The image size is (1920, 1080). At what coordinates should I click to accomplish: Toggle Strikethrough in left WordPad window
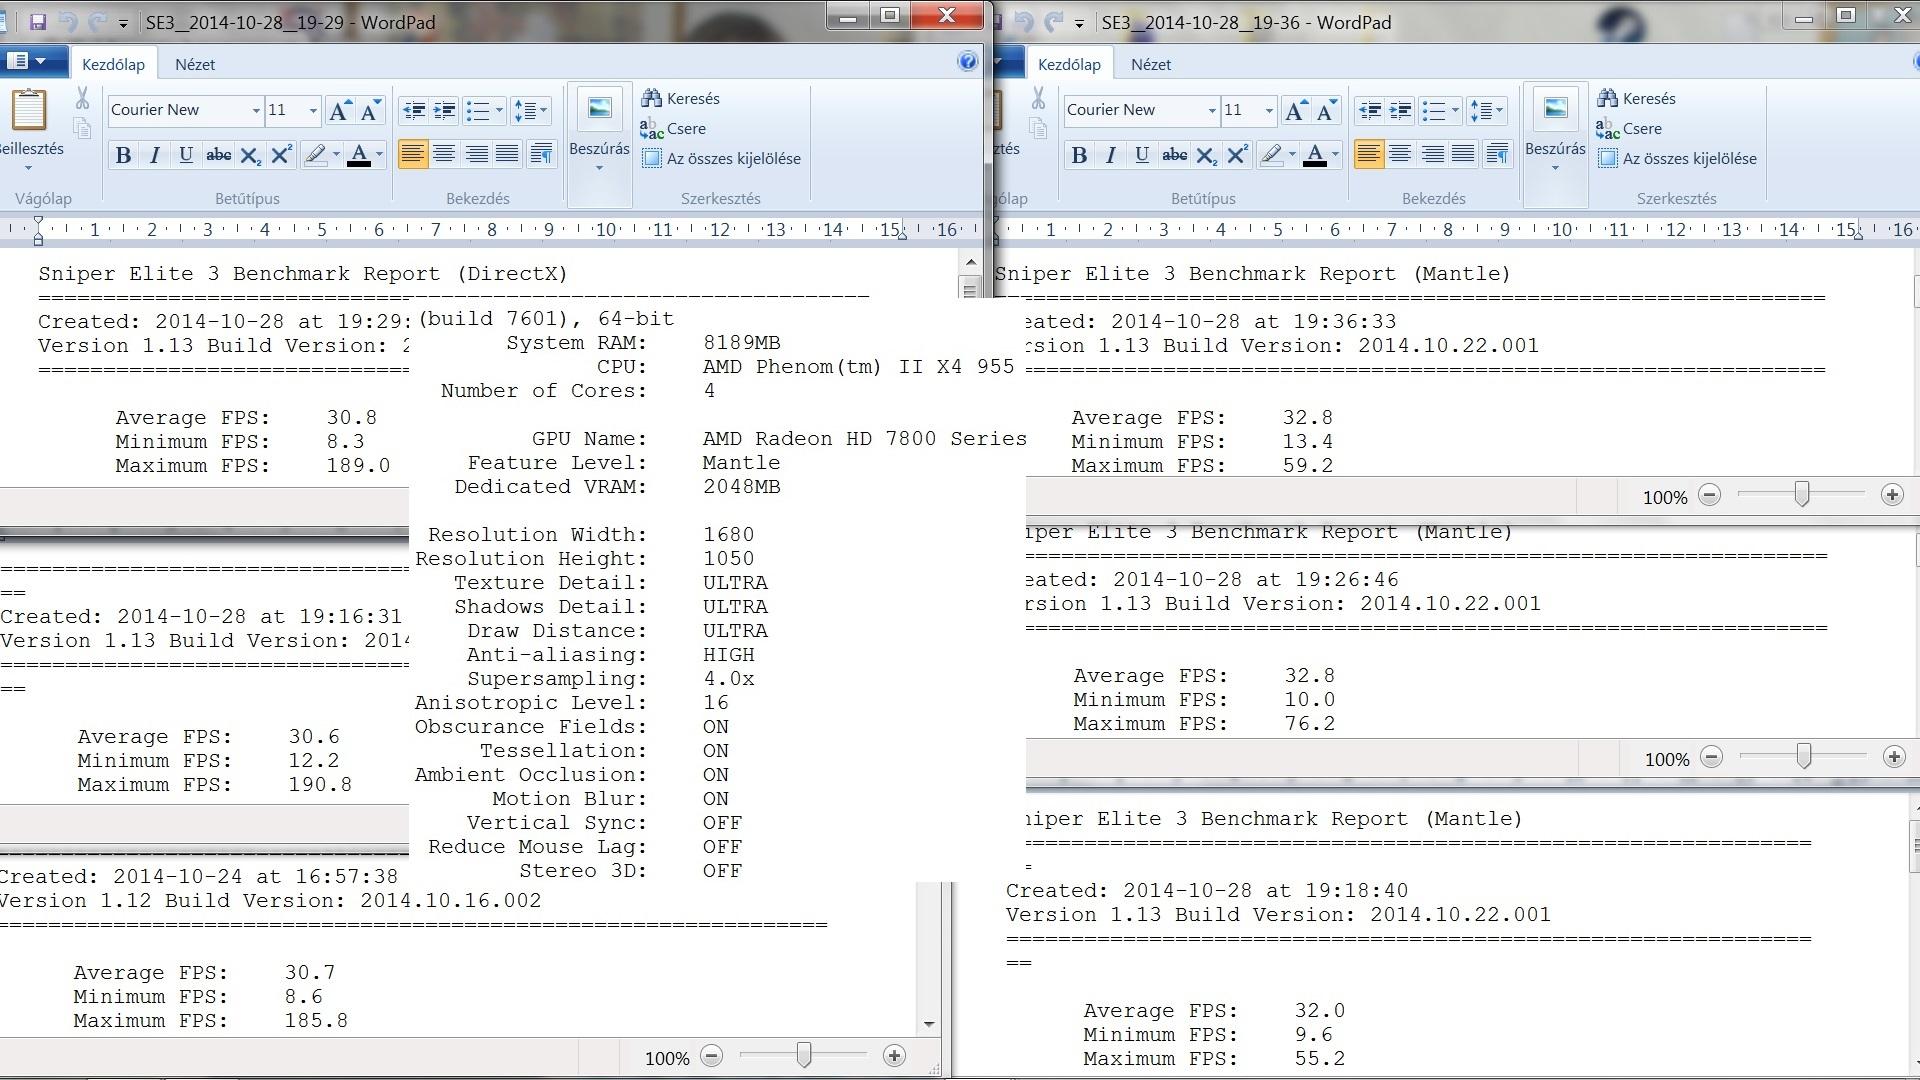(218, 155)
